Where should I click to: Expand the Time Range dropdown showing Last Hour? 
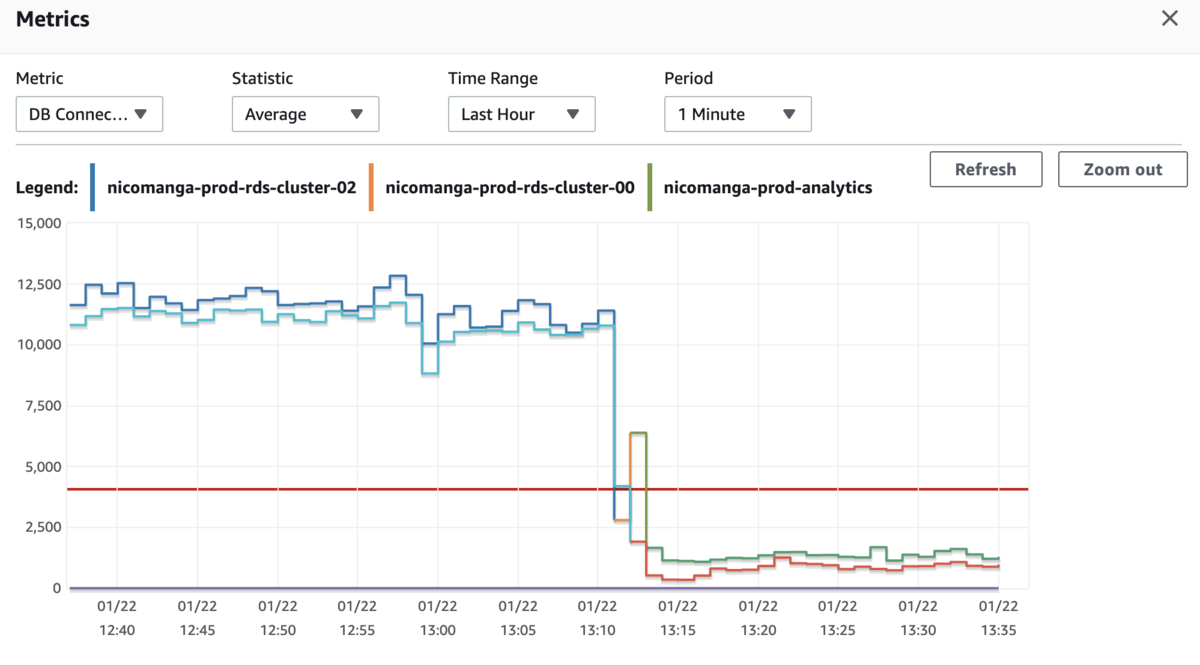(x=521, y=114)
